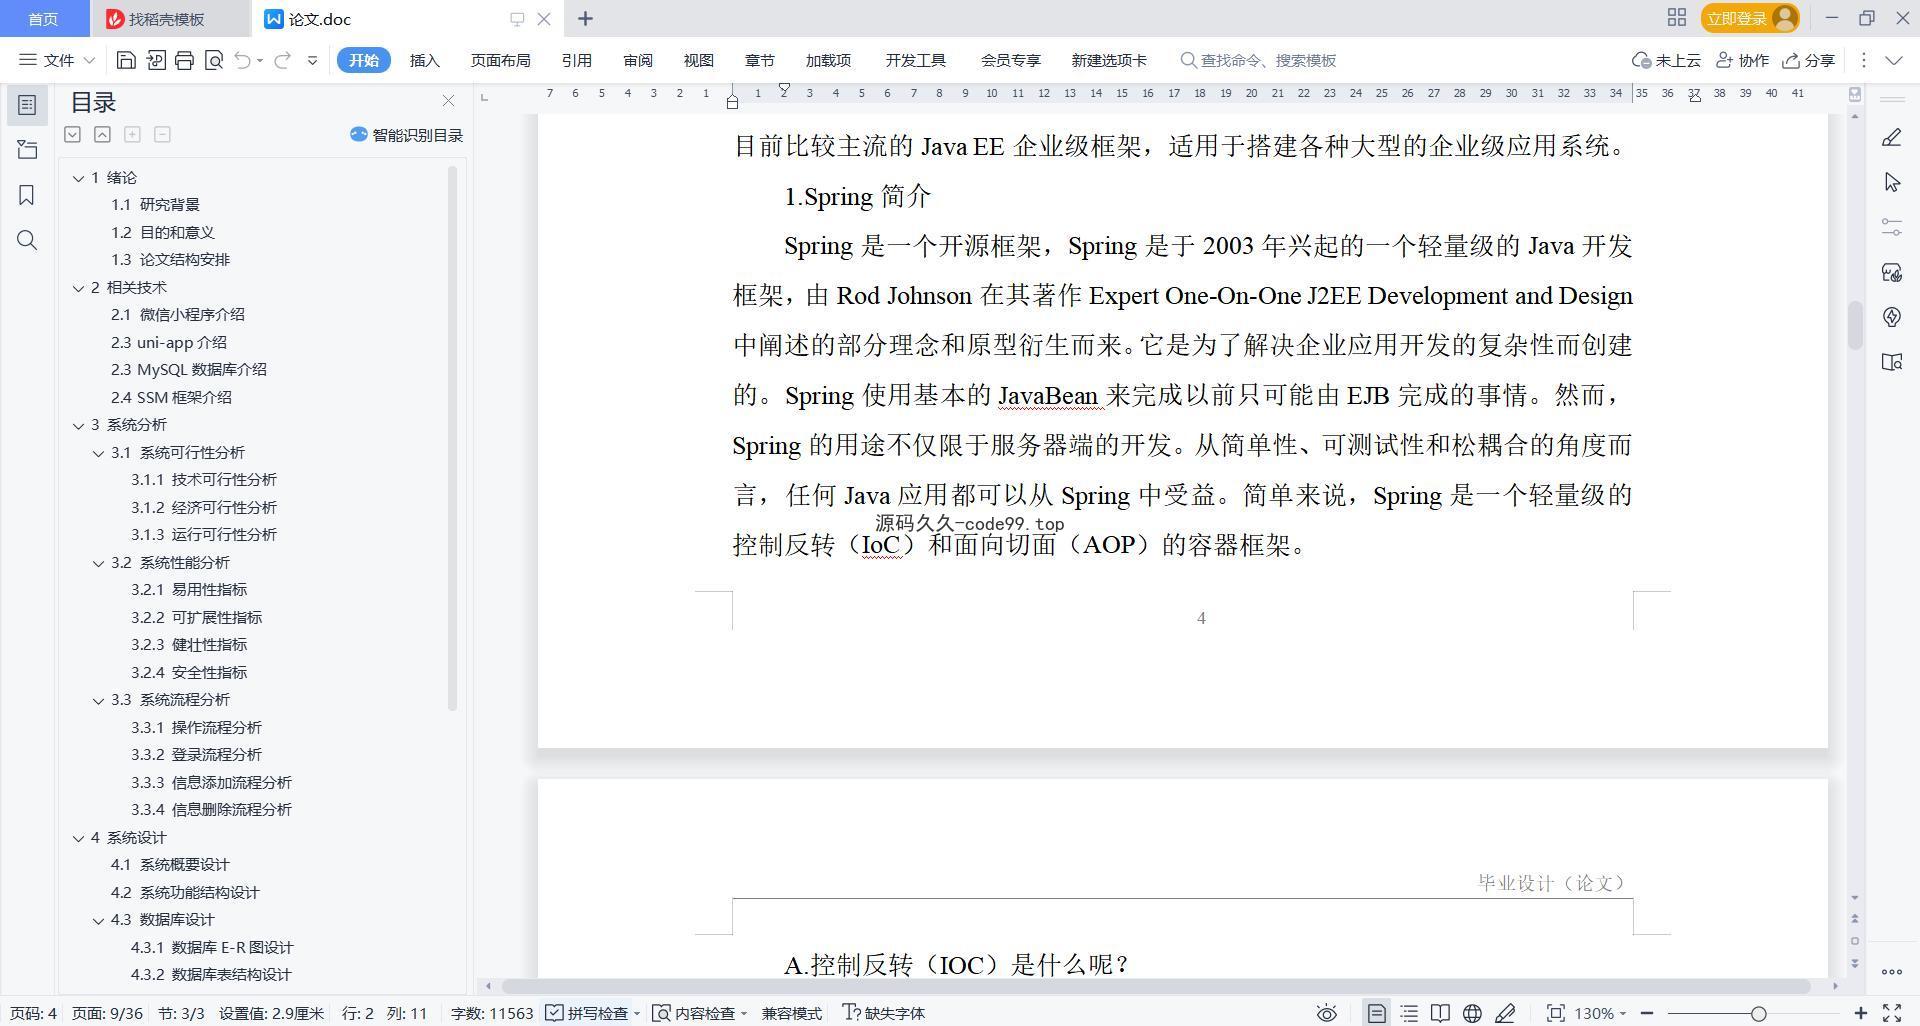Click 缺失字体 in the status bar

[x=884, y=1013]
